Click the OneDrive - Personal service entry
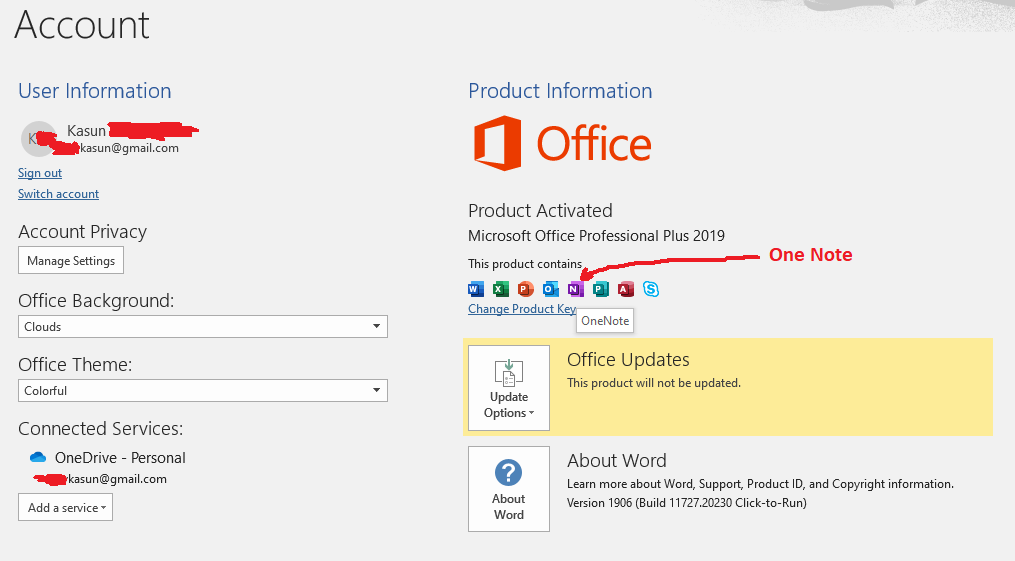1015x561 pixels. coord(120,457)
